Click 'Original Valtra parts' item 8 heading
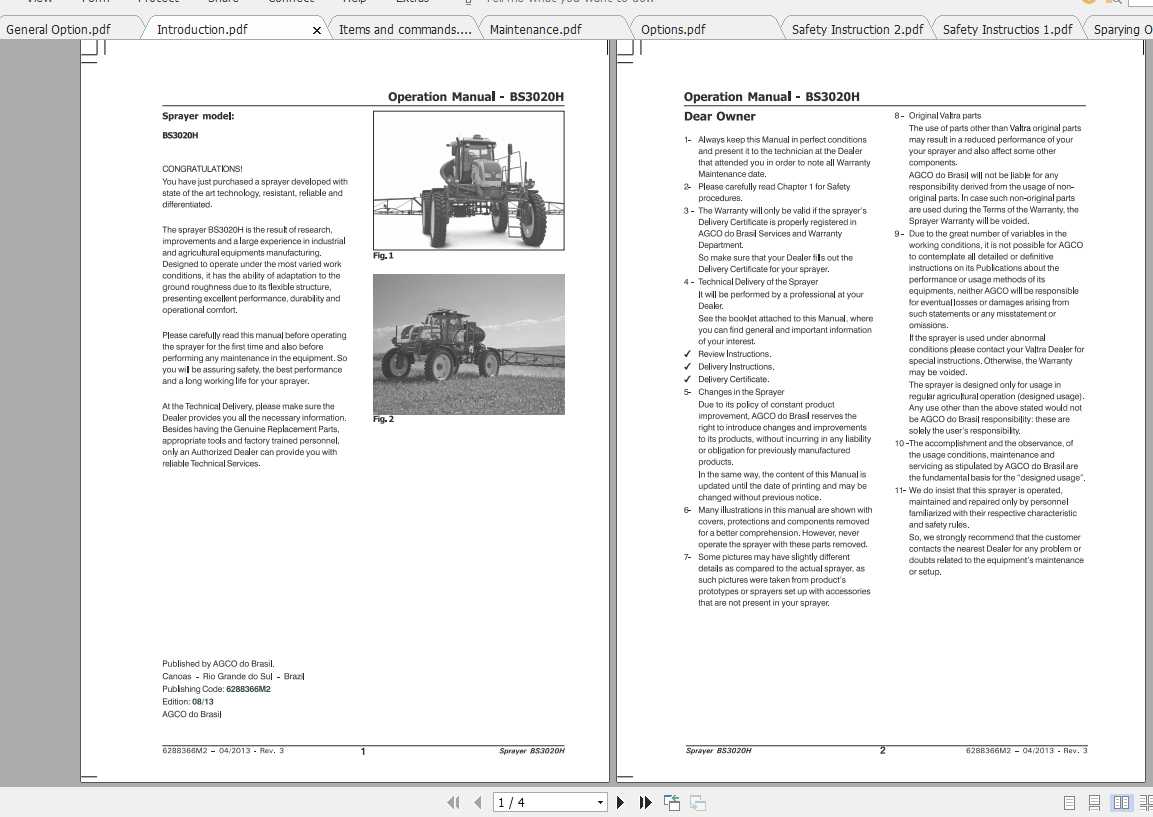The height and width of the screenshot is (817, 1153). [x=945, y=115]
